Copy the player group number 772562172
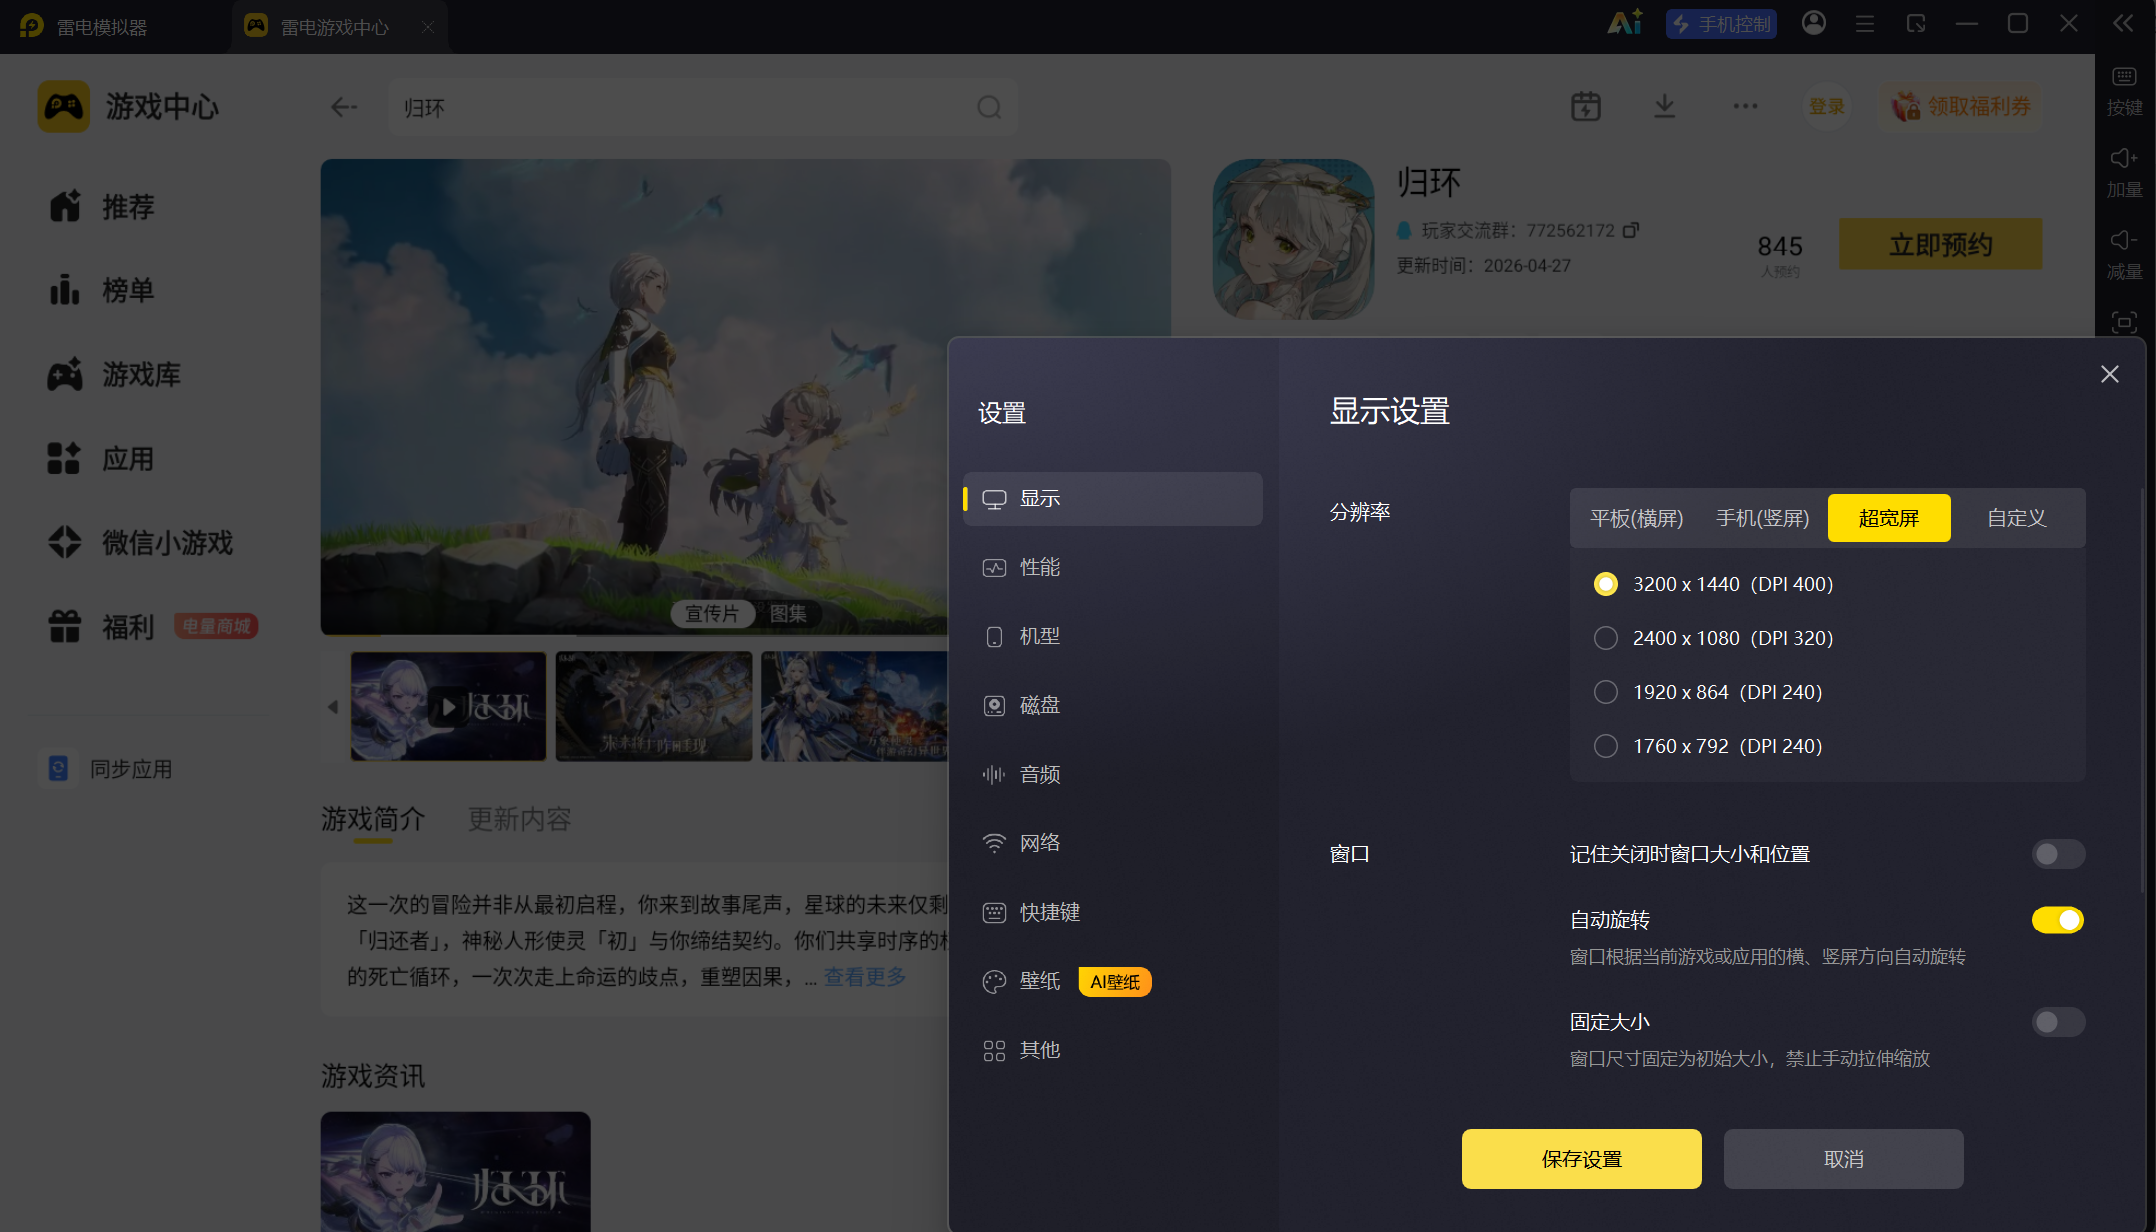The image size is (2156, 1232). click(1631, 230)
